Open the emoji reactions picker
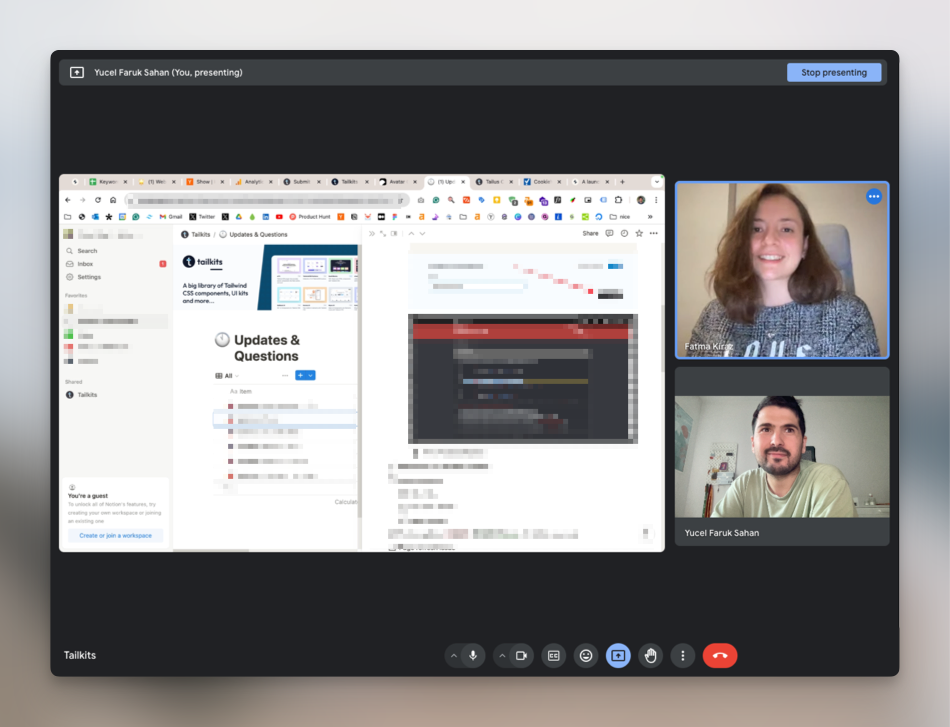The width and height of the screenshot is (950, 727). pos(586,656)
